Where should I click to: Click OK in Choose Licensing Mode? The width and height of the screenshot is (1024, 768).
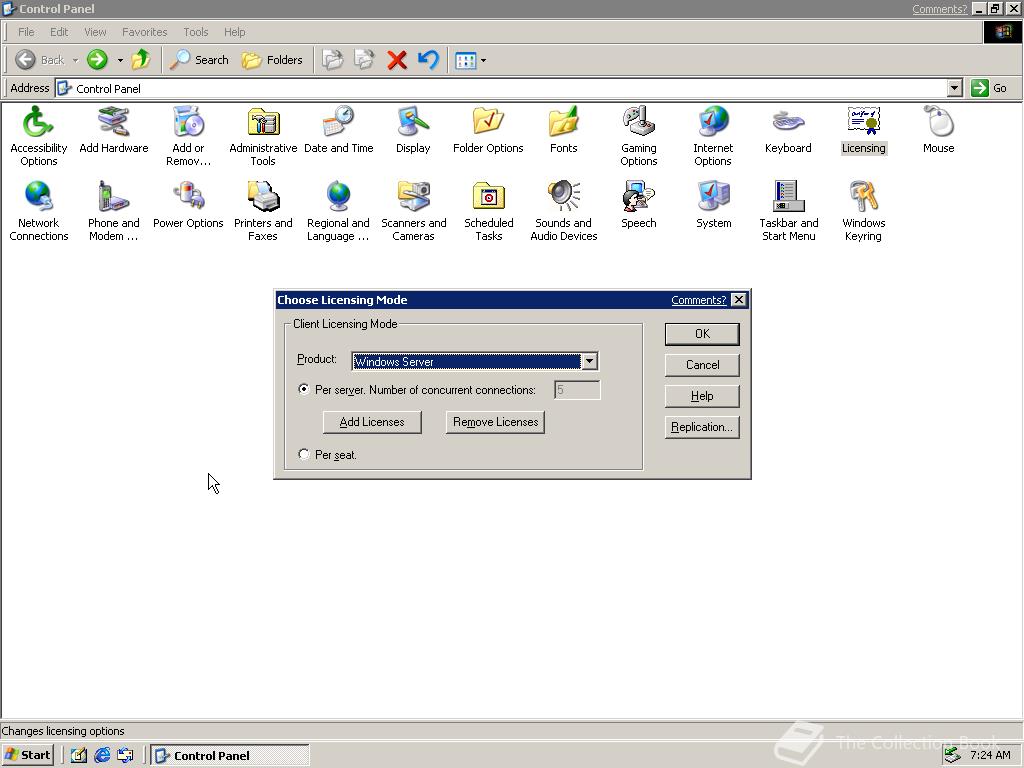pyautogui.click(x=702, y=334)
